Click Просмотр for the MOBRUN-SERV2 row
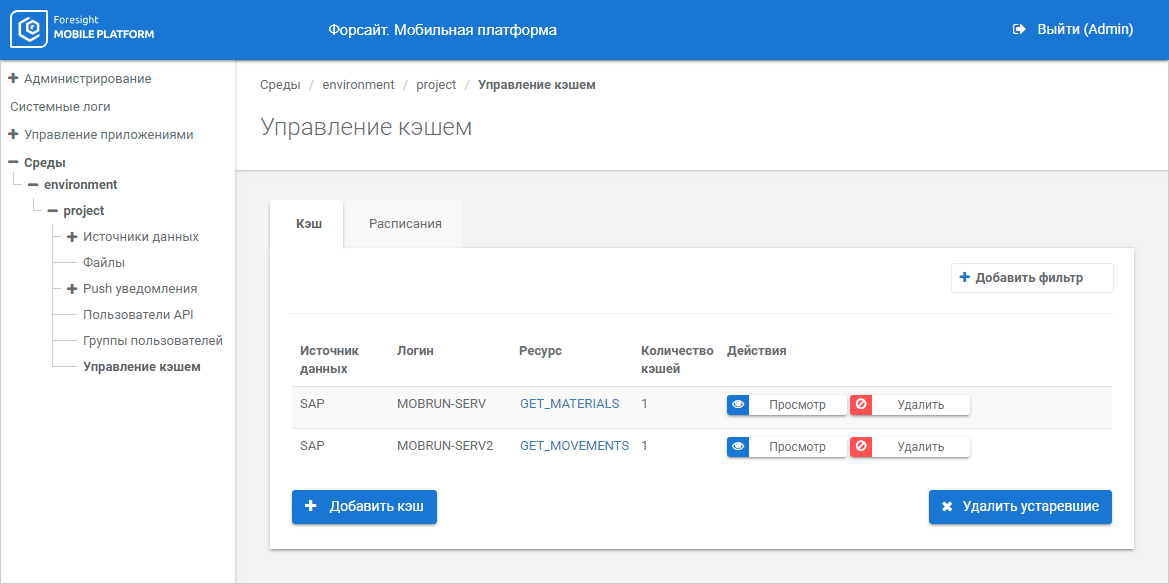The image size is (1169, 584). (787, 447)
